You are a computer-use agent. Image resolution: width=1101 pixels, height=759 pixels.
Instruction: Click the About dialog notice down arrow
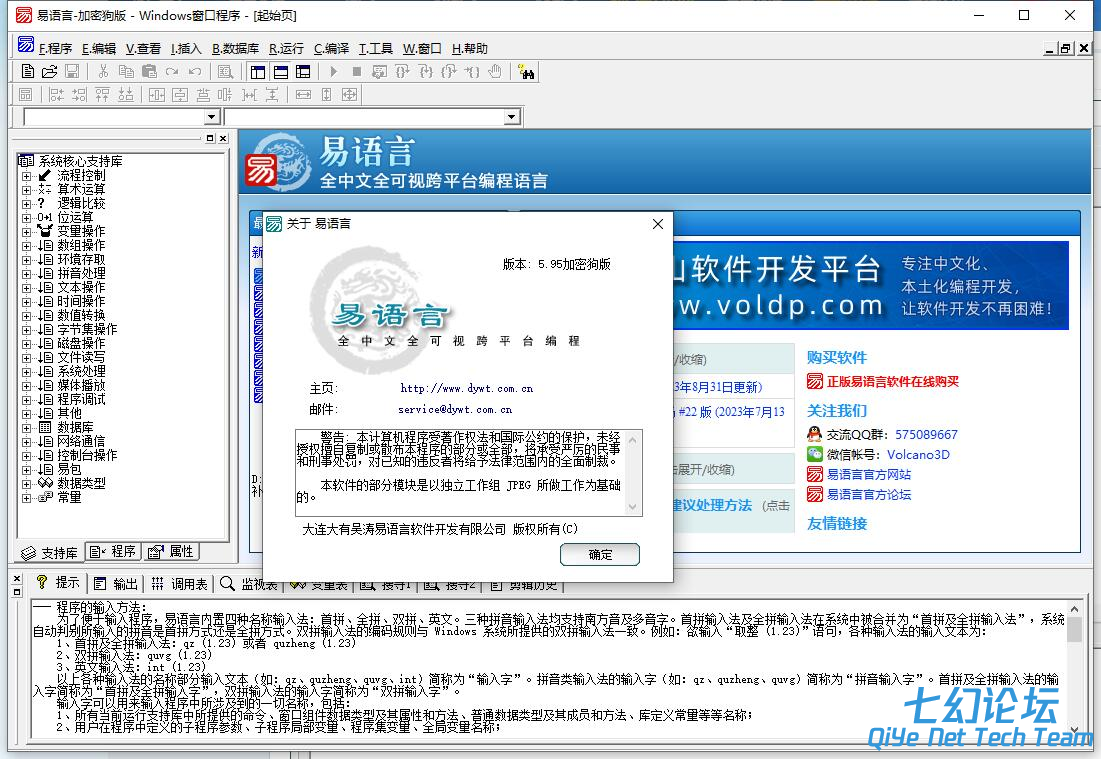[x=633, y=507]
